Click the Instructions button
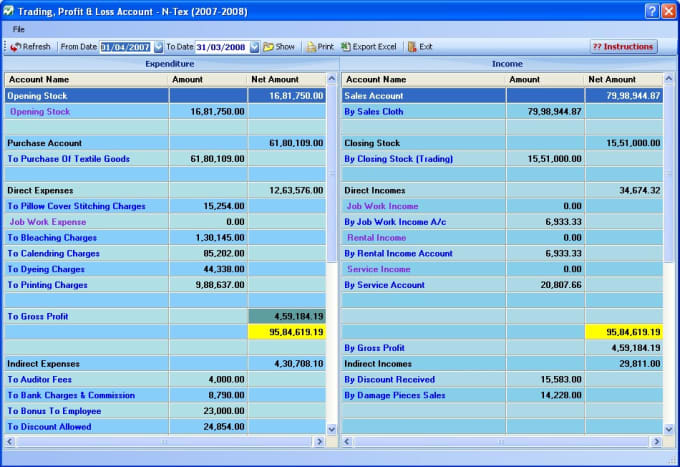 coord(623,46)
